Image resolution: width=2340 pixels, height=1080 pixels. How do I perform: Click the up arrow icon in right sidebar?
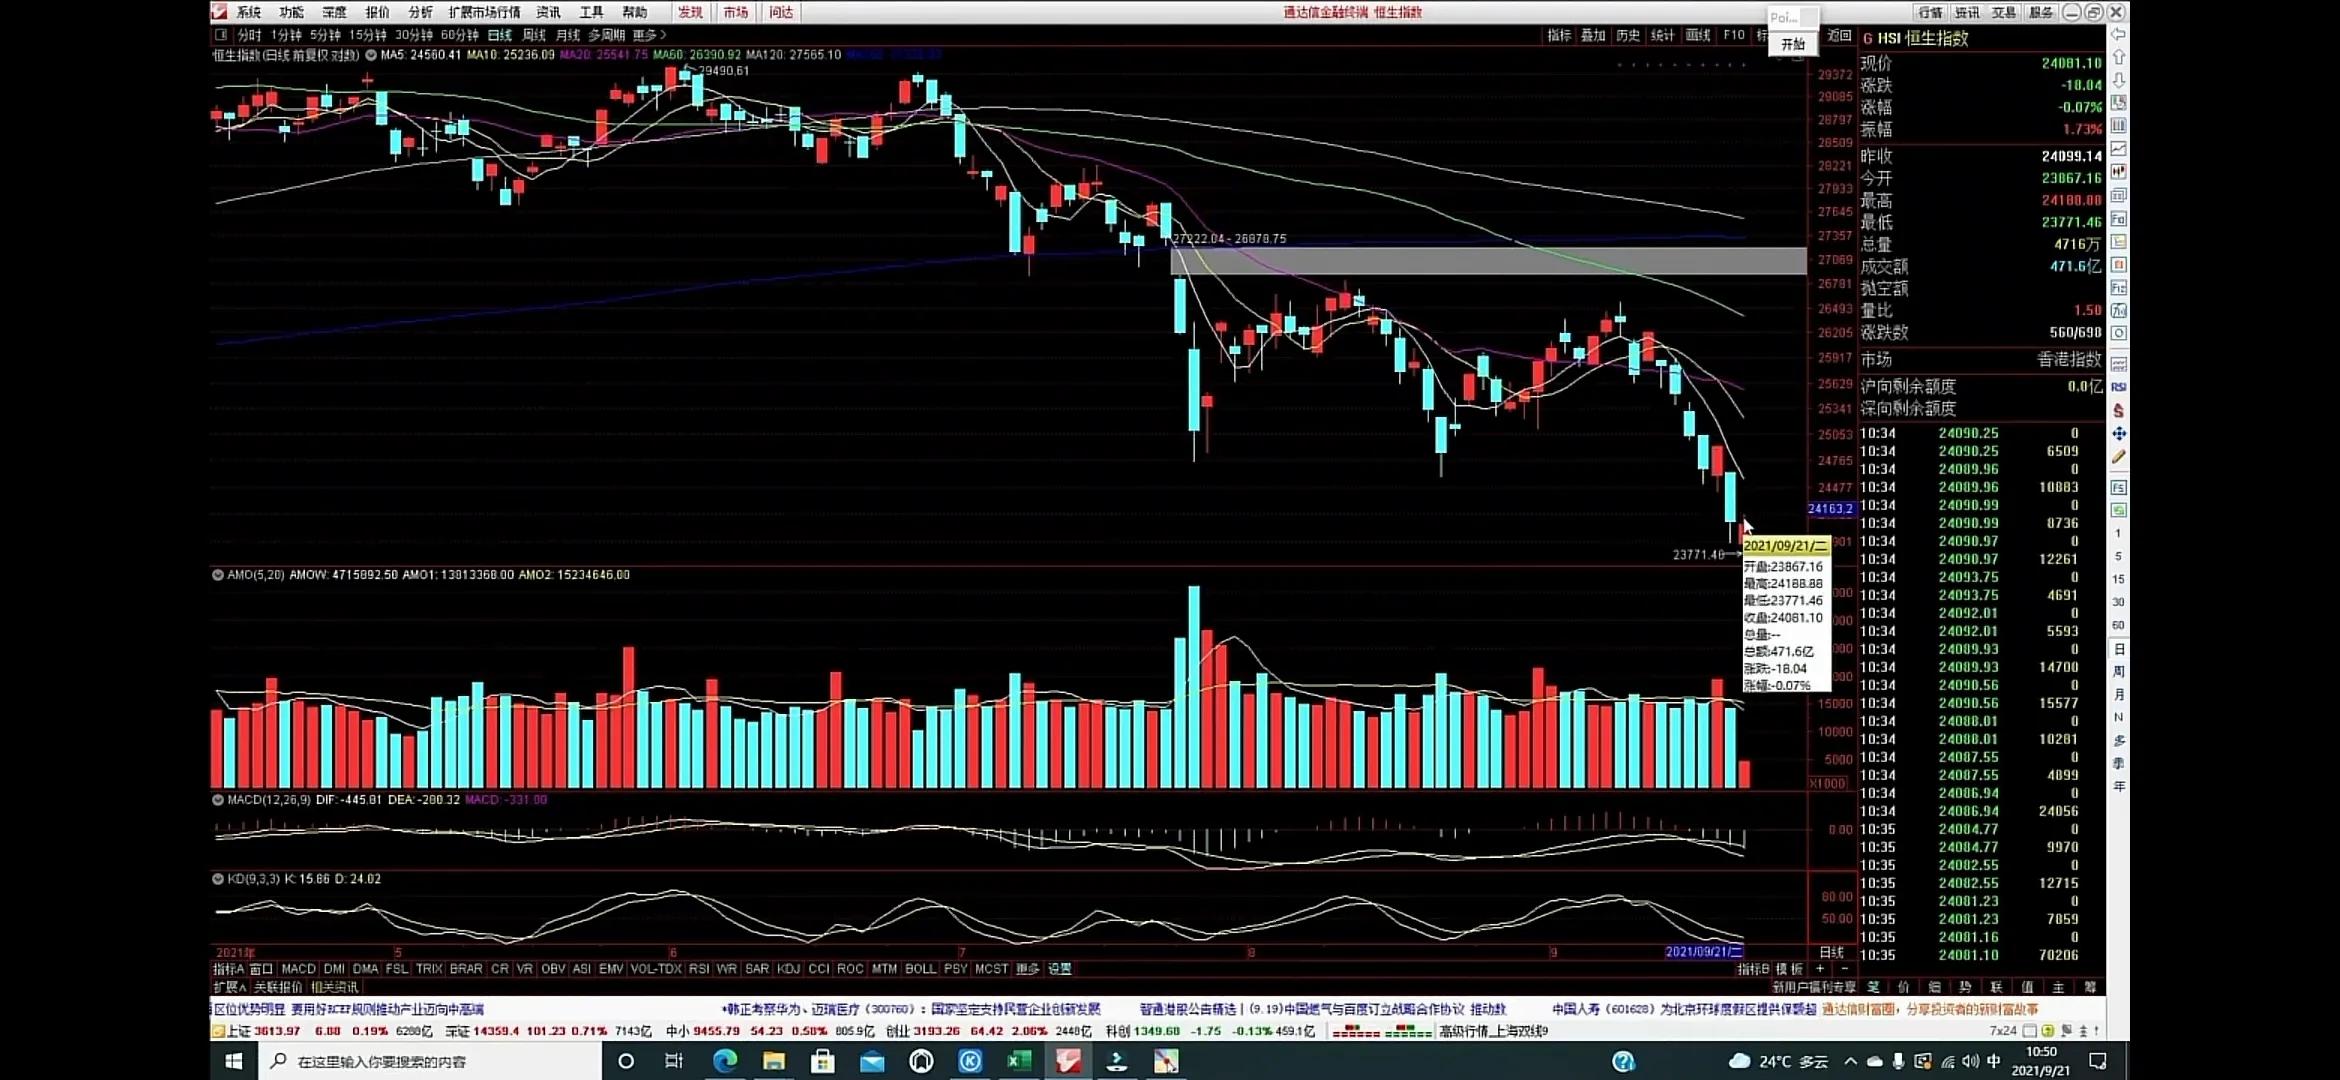pos(2118,58)
